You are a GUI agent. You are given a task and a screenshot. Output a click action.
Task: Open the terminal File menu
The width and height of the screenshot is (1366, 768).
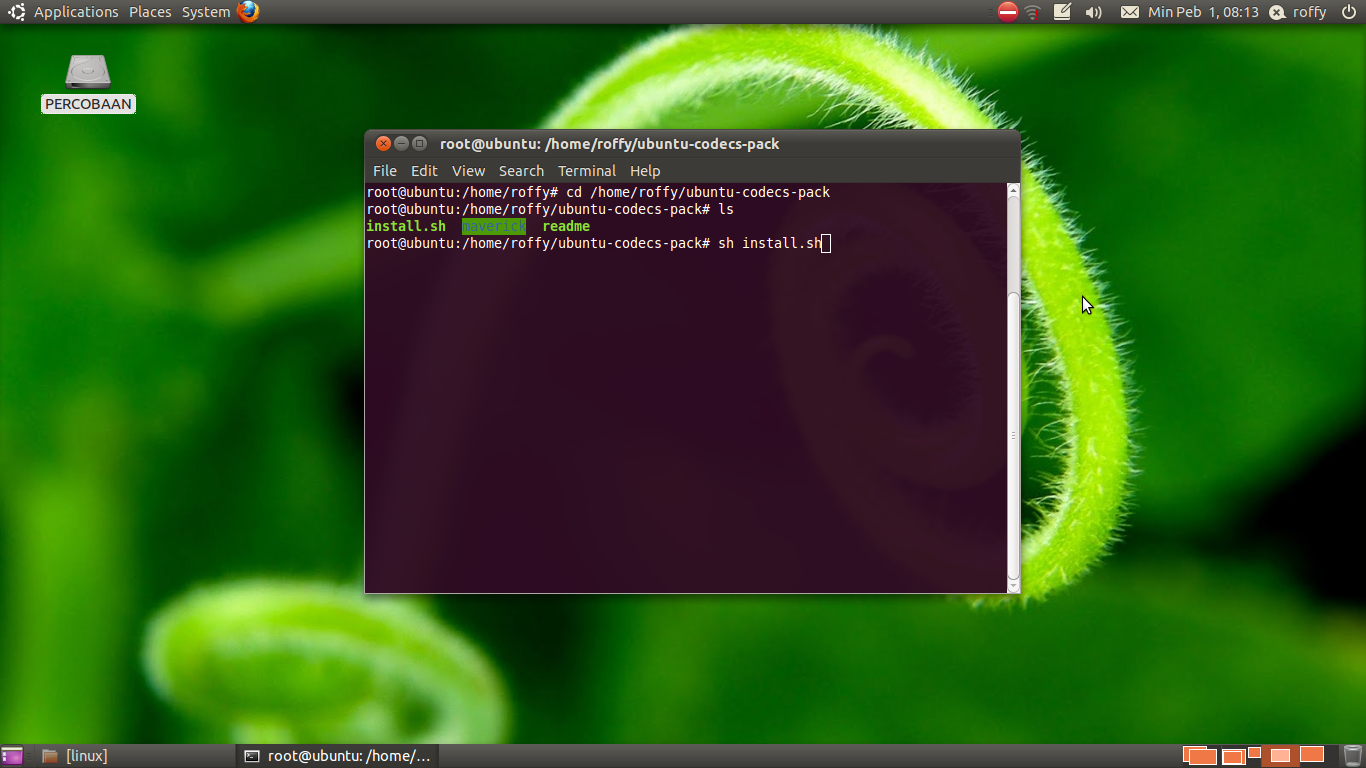(x=385, y=171)
